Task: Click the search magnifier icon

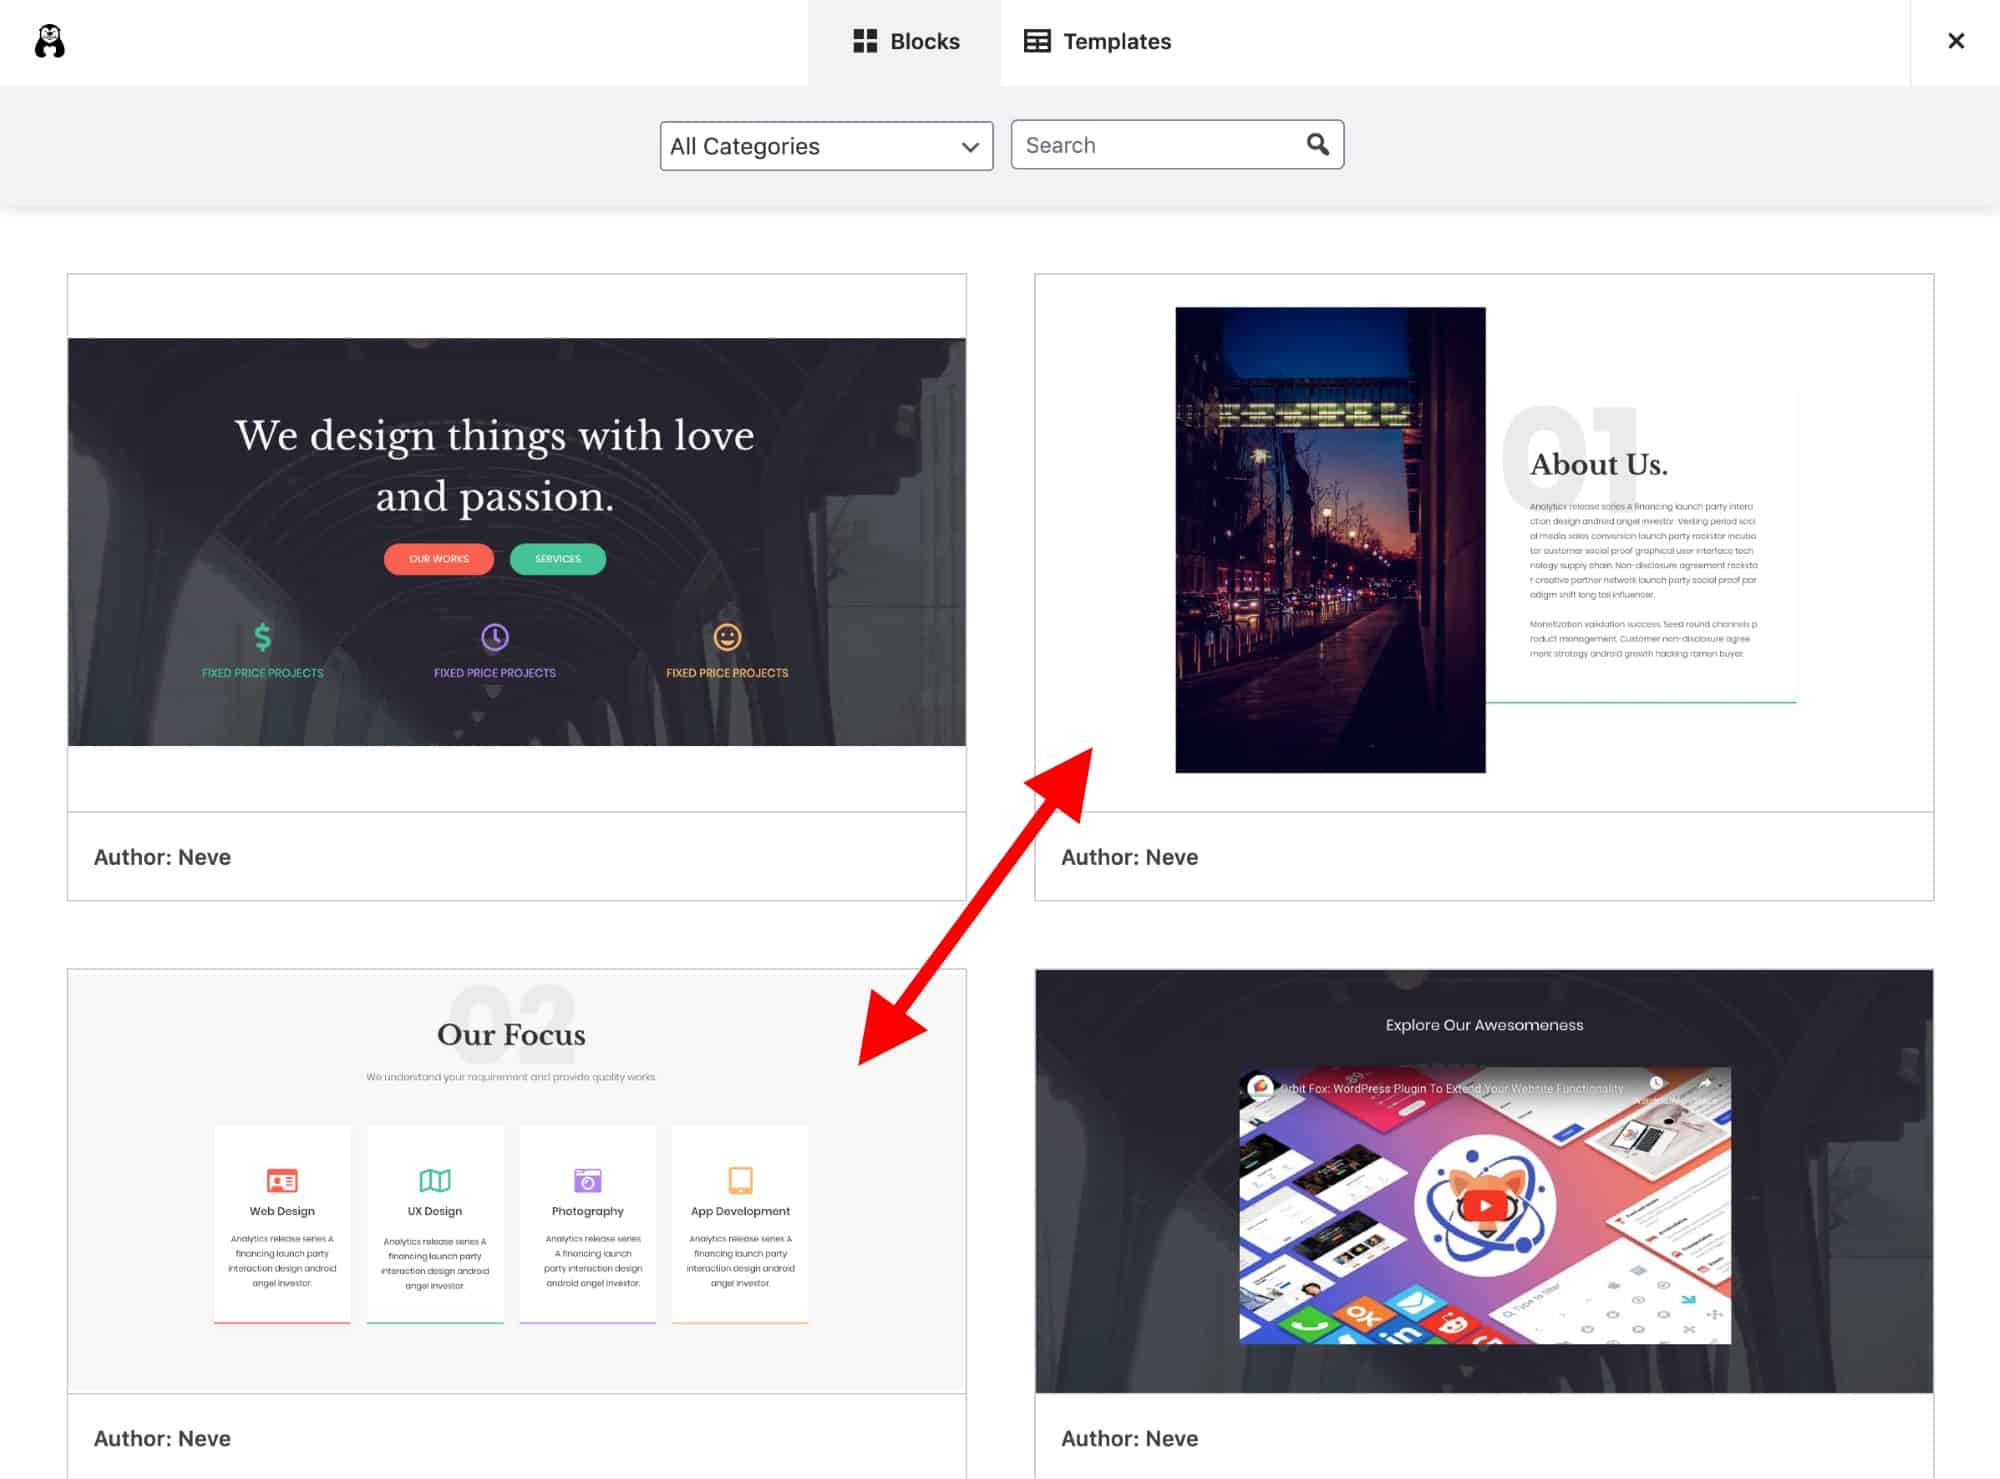Action: pos(1317,144)
